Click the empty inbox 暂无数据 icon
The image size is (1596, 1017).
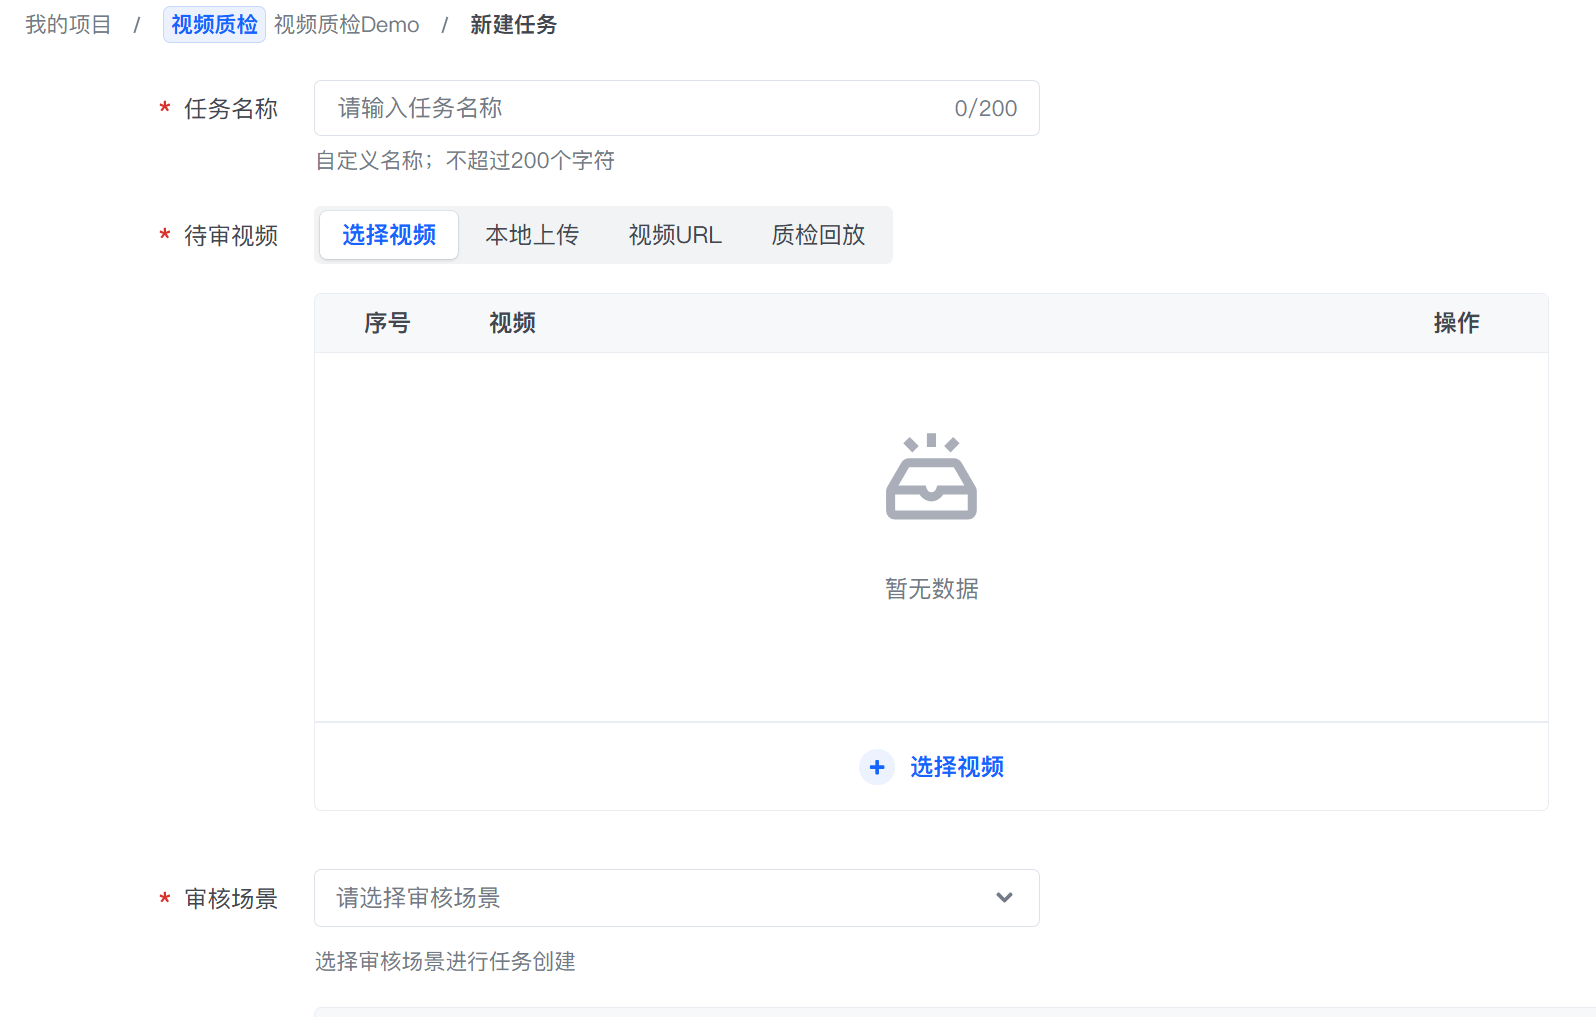point(931,476)
